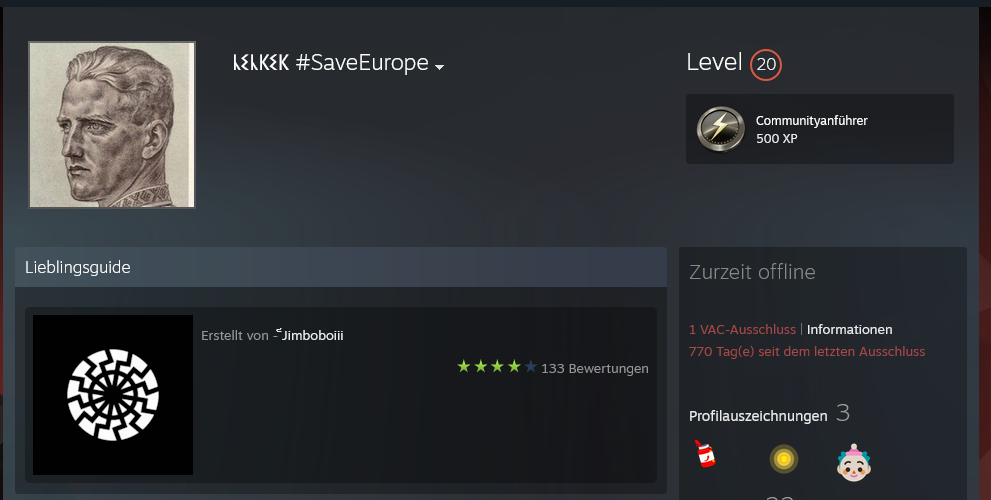Open the Informationen link about bans
The width and height of the screenshot is (991, 500).
[849, 329]
